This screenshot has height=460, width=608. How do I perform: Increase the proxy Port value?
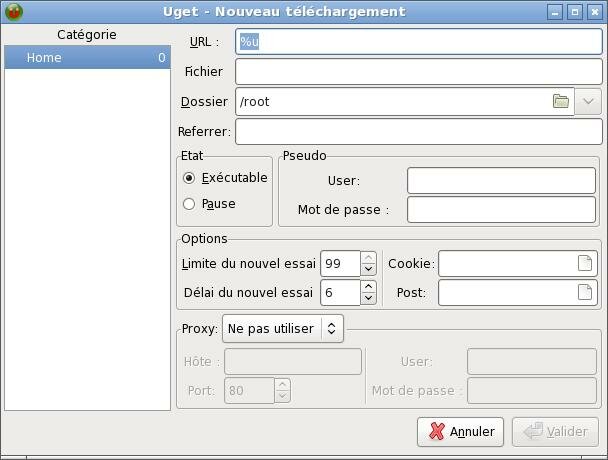[x=282, y=384]
